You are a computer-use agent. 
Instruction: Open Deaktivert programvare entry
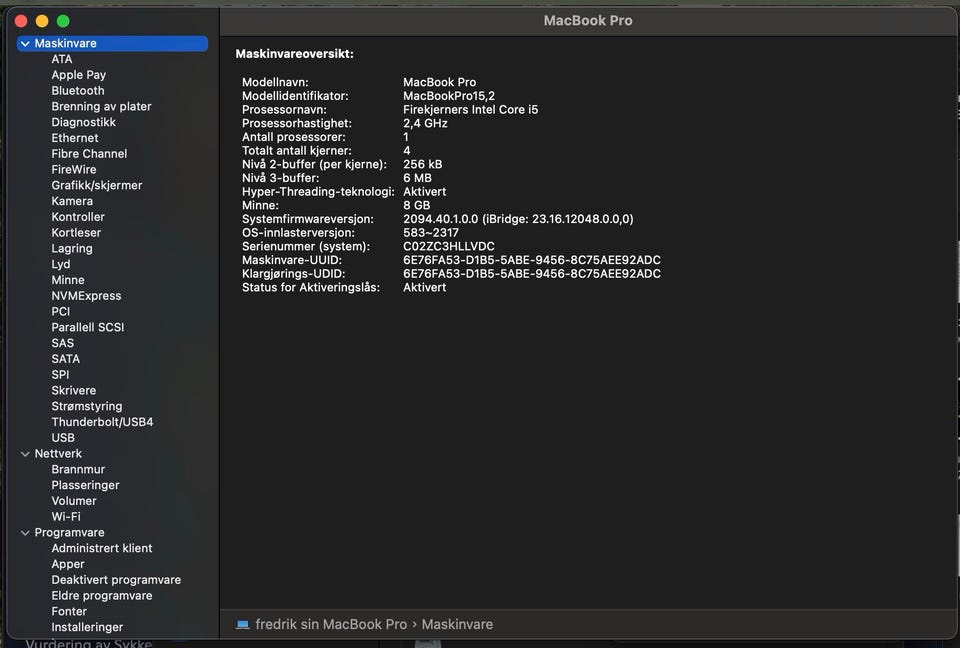(116, 580)
